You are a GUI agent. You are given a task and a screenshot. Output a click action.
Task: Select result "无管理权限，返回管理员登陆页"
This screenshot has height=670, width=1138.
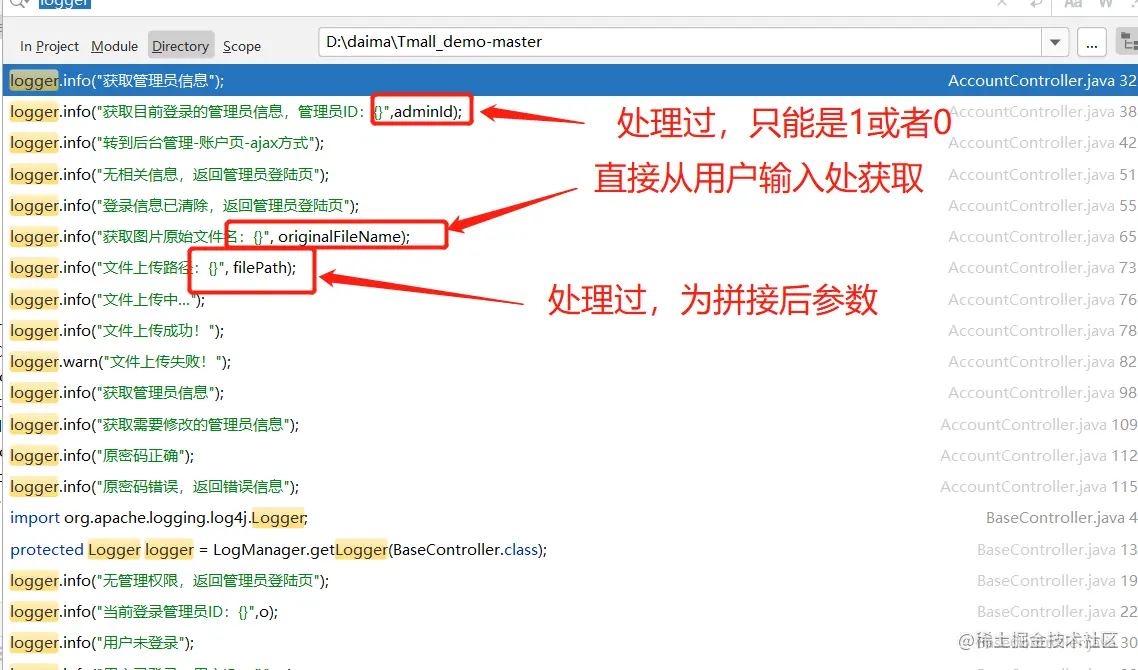coord(570,581)
